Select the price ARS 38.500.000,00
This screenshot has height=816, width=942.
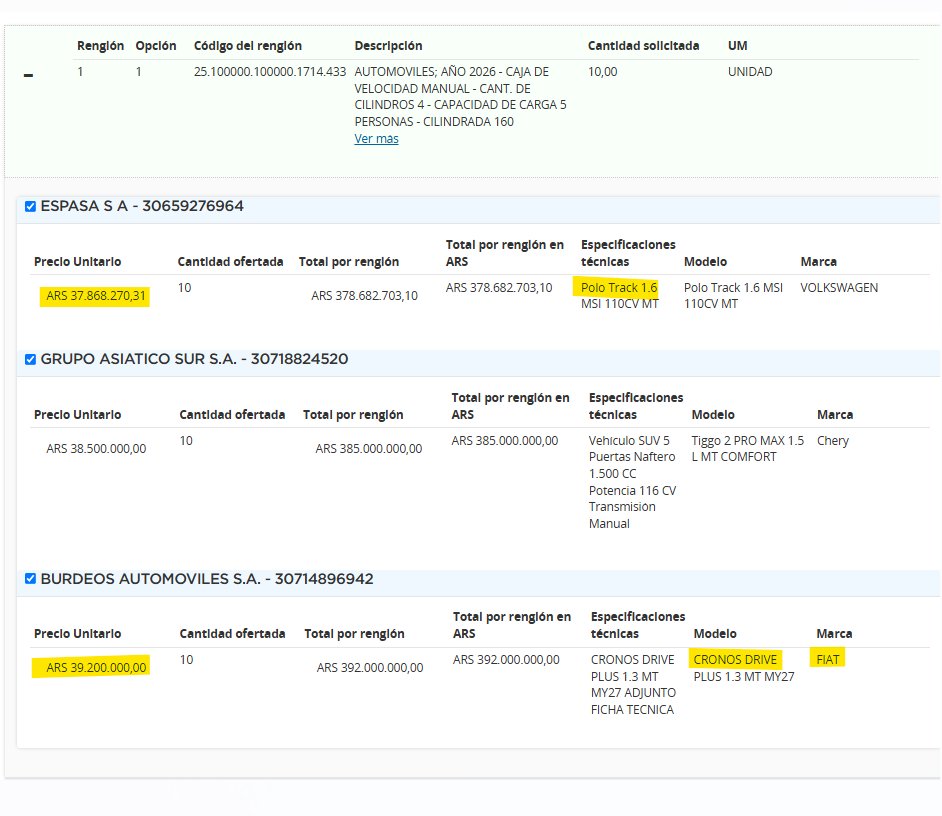pyautogui.click(x=96, y=449)
